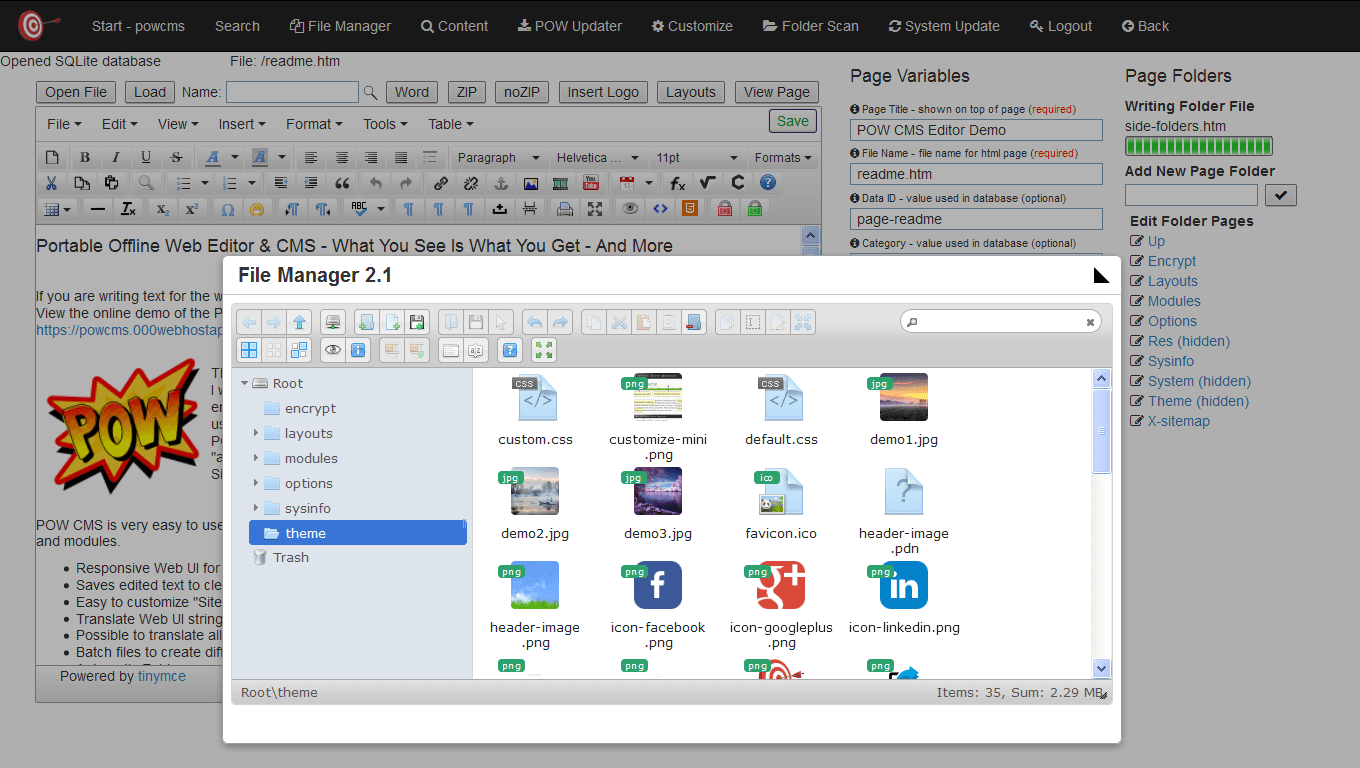Click File Manager get info icon

[x=358, y=351]
